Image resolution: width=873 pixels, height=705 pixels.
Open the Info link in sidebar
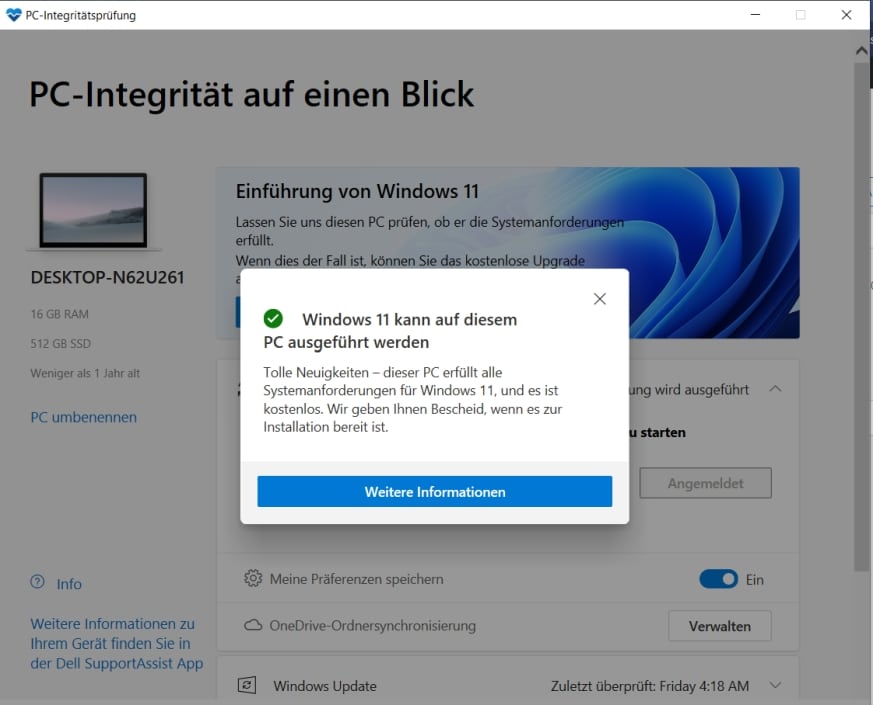coord(69,584)
